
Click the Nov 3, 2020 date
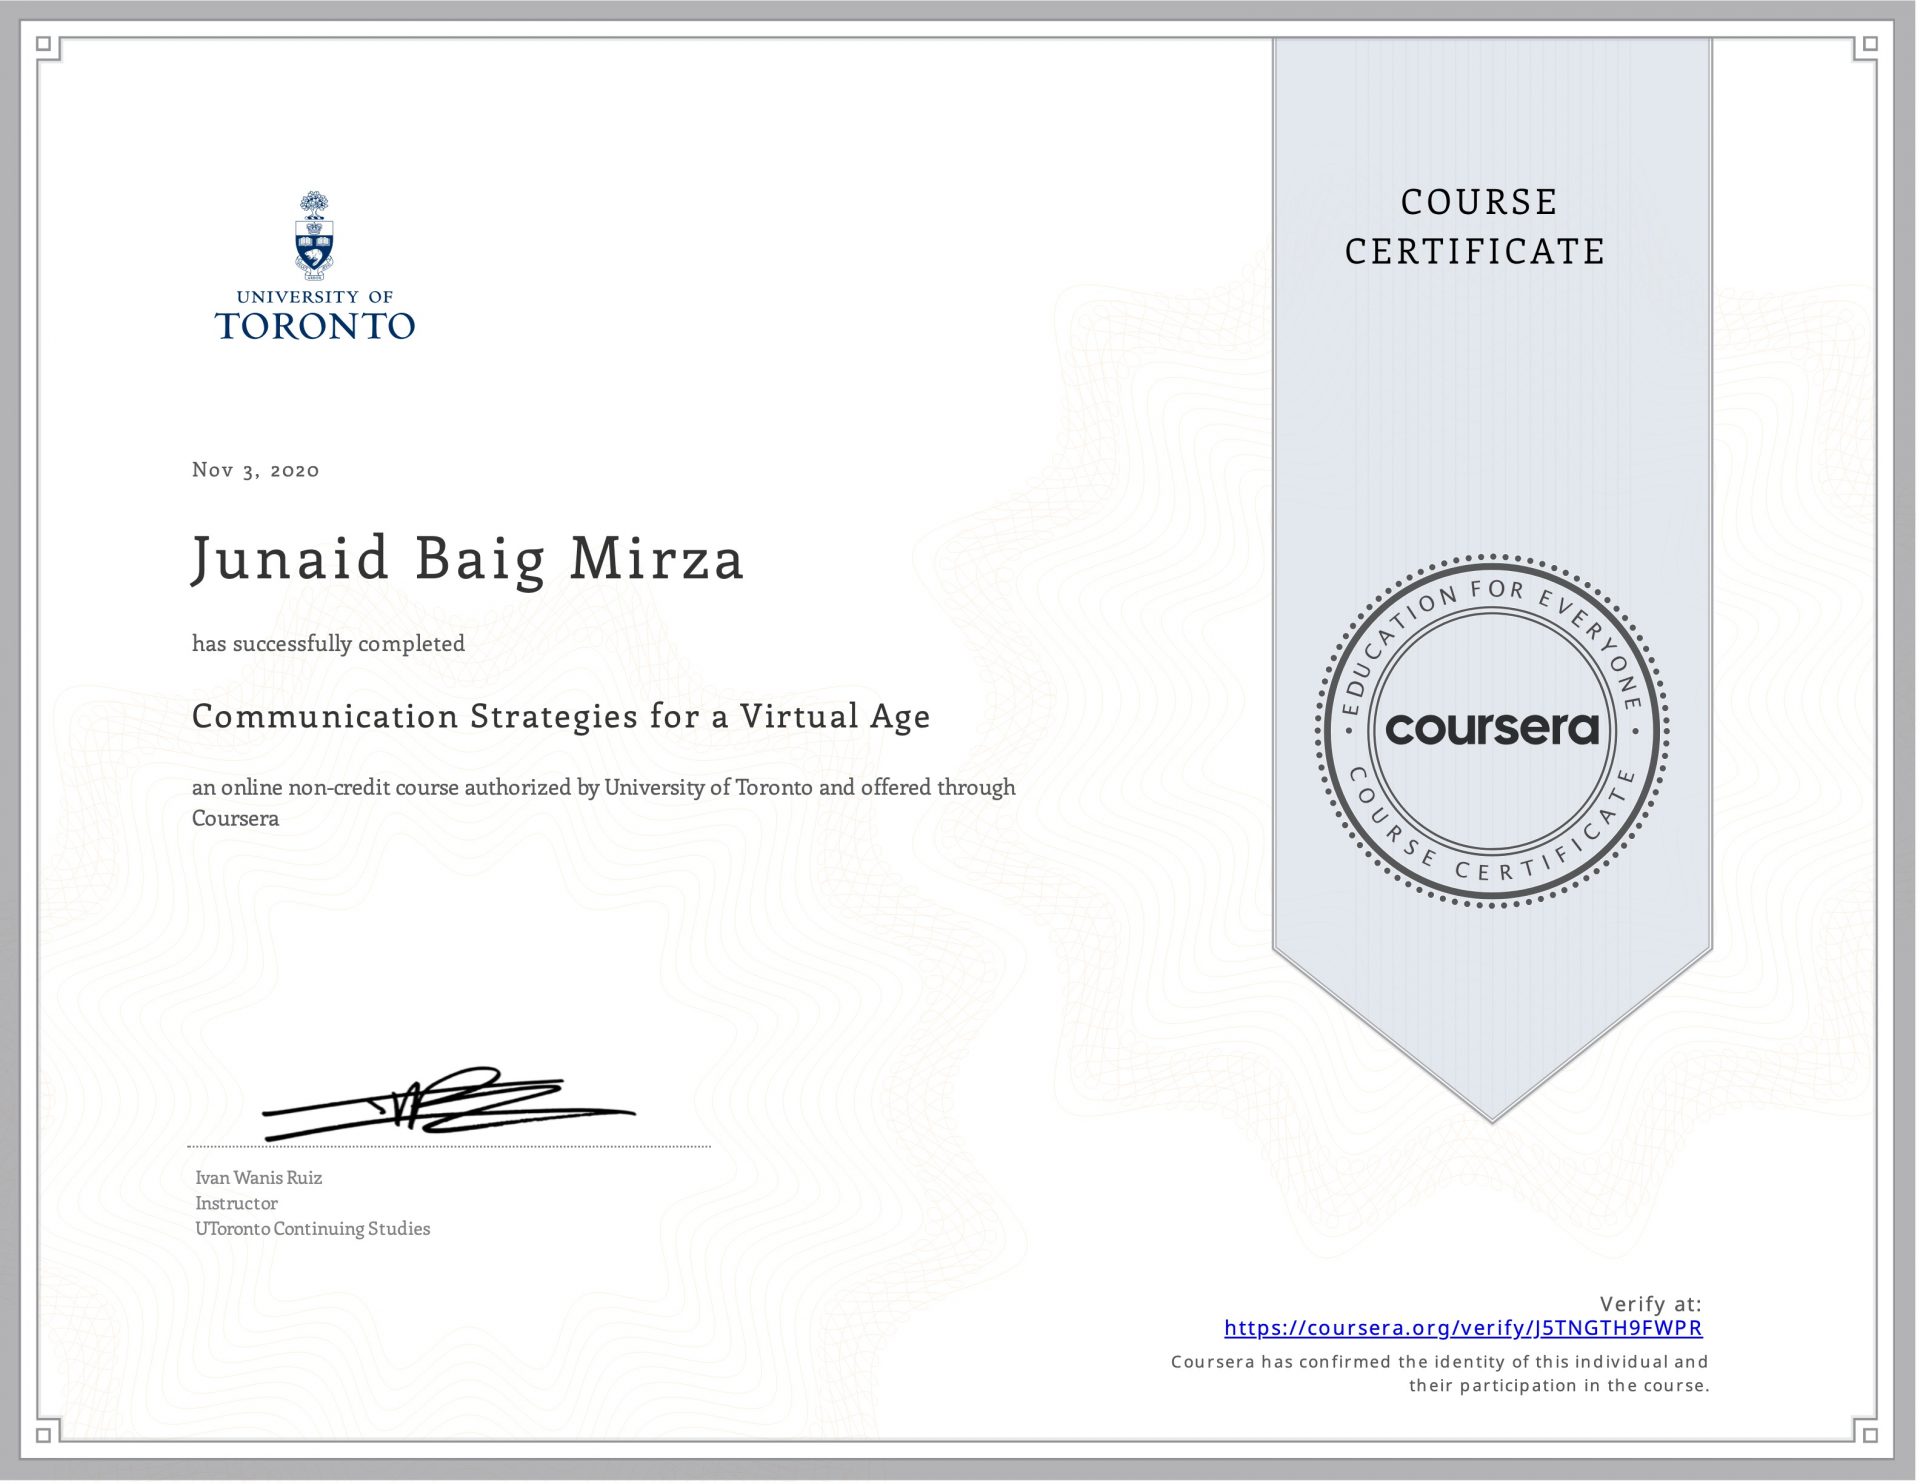[255, 470]
